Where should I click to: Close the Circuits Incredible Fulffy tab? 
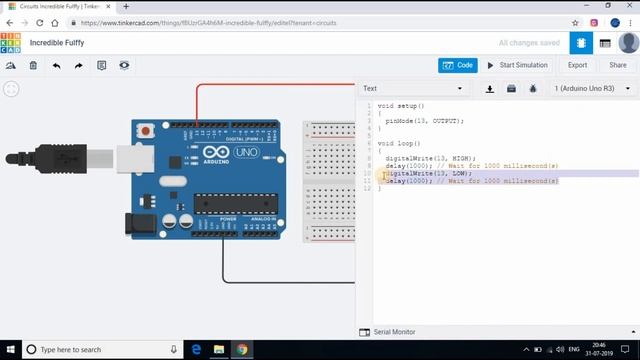coord(108,7)
